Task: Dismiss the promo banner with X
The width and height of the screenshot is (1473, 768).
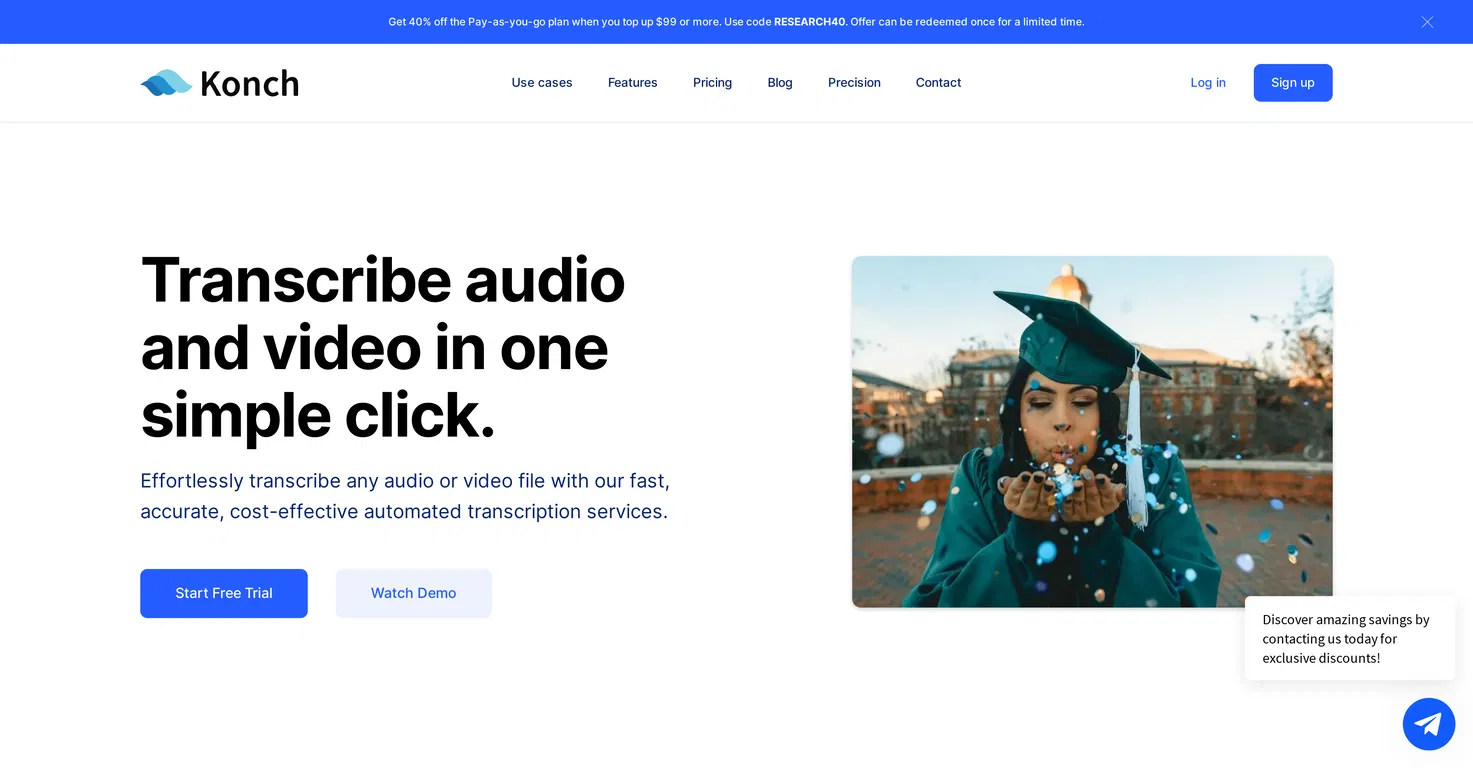Action: [x=1427, y=22]
